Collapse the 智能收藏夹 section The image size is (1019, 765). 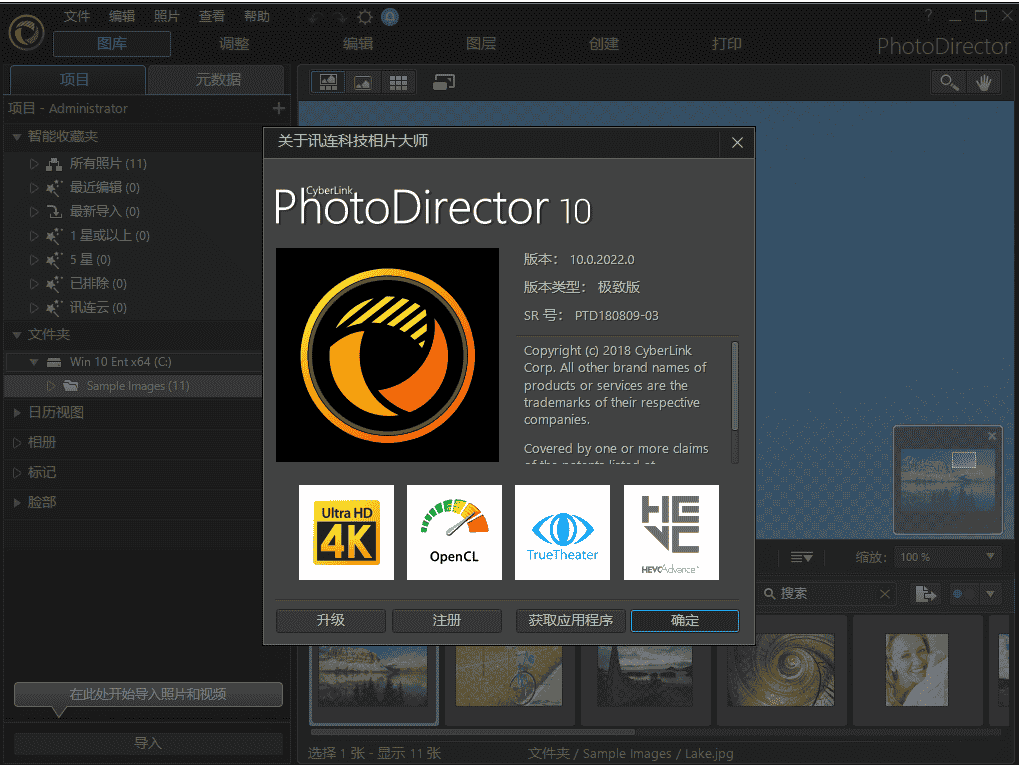[17, 137]
